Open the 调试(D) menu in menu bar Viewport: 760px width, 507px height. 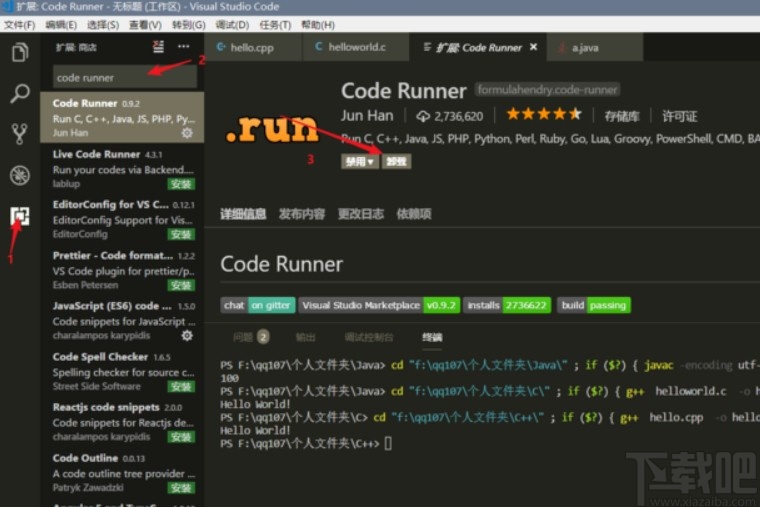pos(232,25)
